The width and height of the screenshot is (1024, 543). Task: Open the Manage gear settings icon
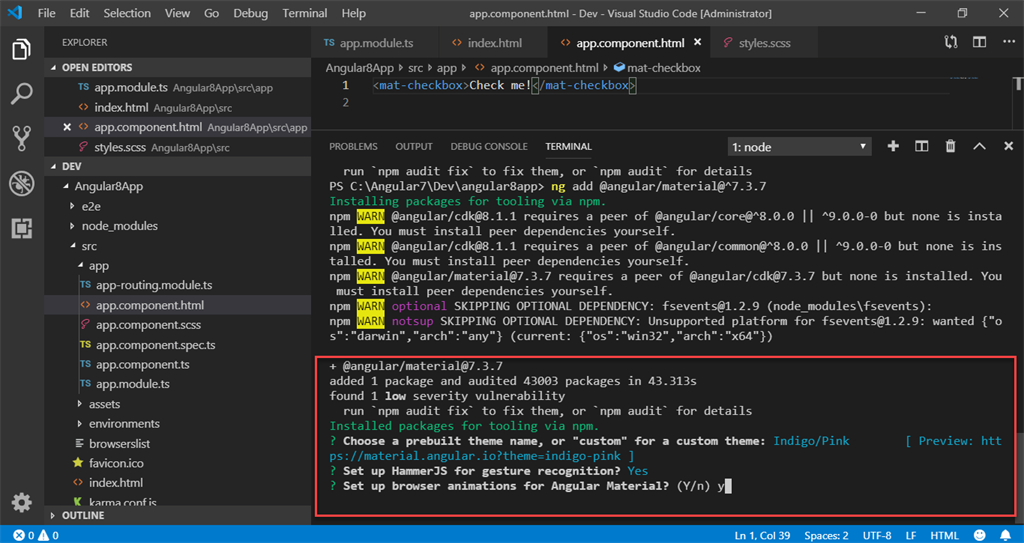pos(21,502)
